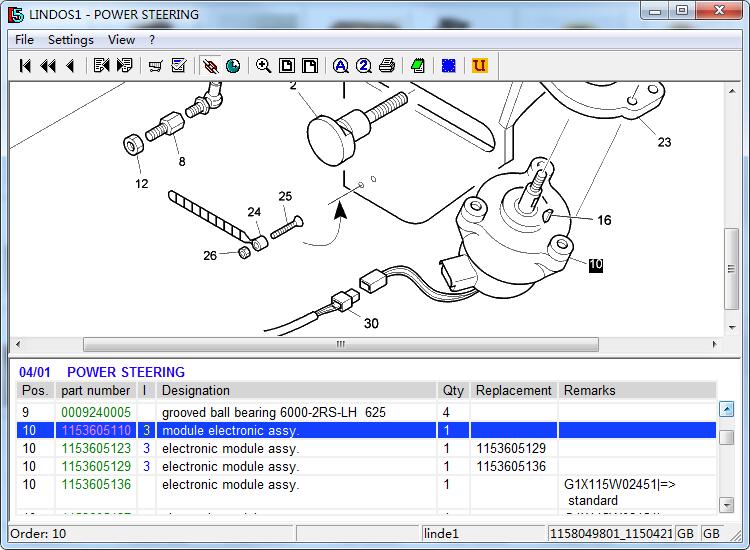750x550 pixels.
Task: Click '04/01 POWER STEERING' heading
Action: point(102,372)
